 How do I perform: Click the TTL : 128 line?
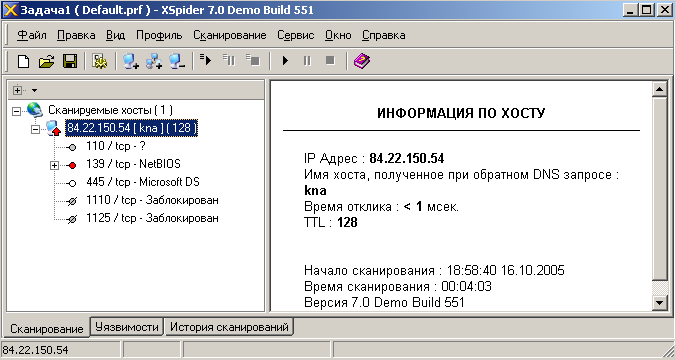point(331,222)
